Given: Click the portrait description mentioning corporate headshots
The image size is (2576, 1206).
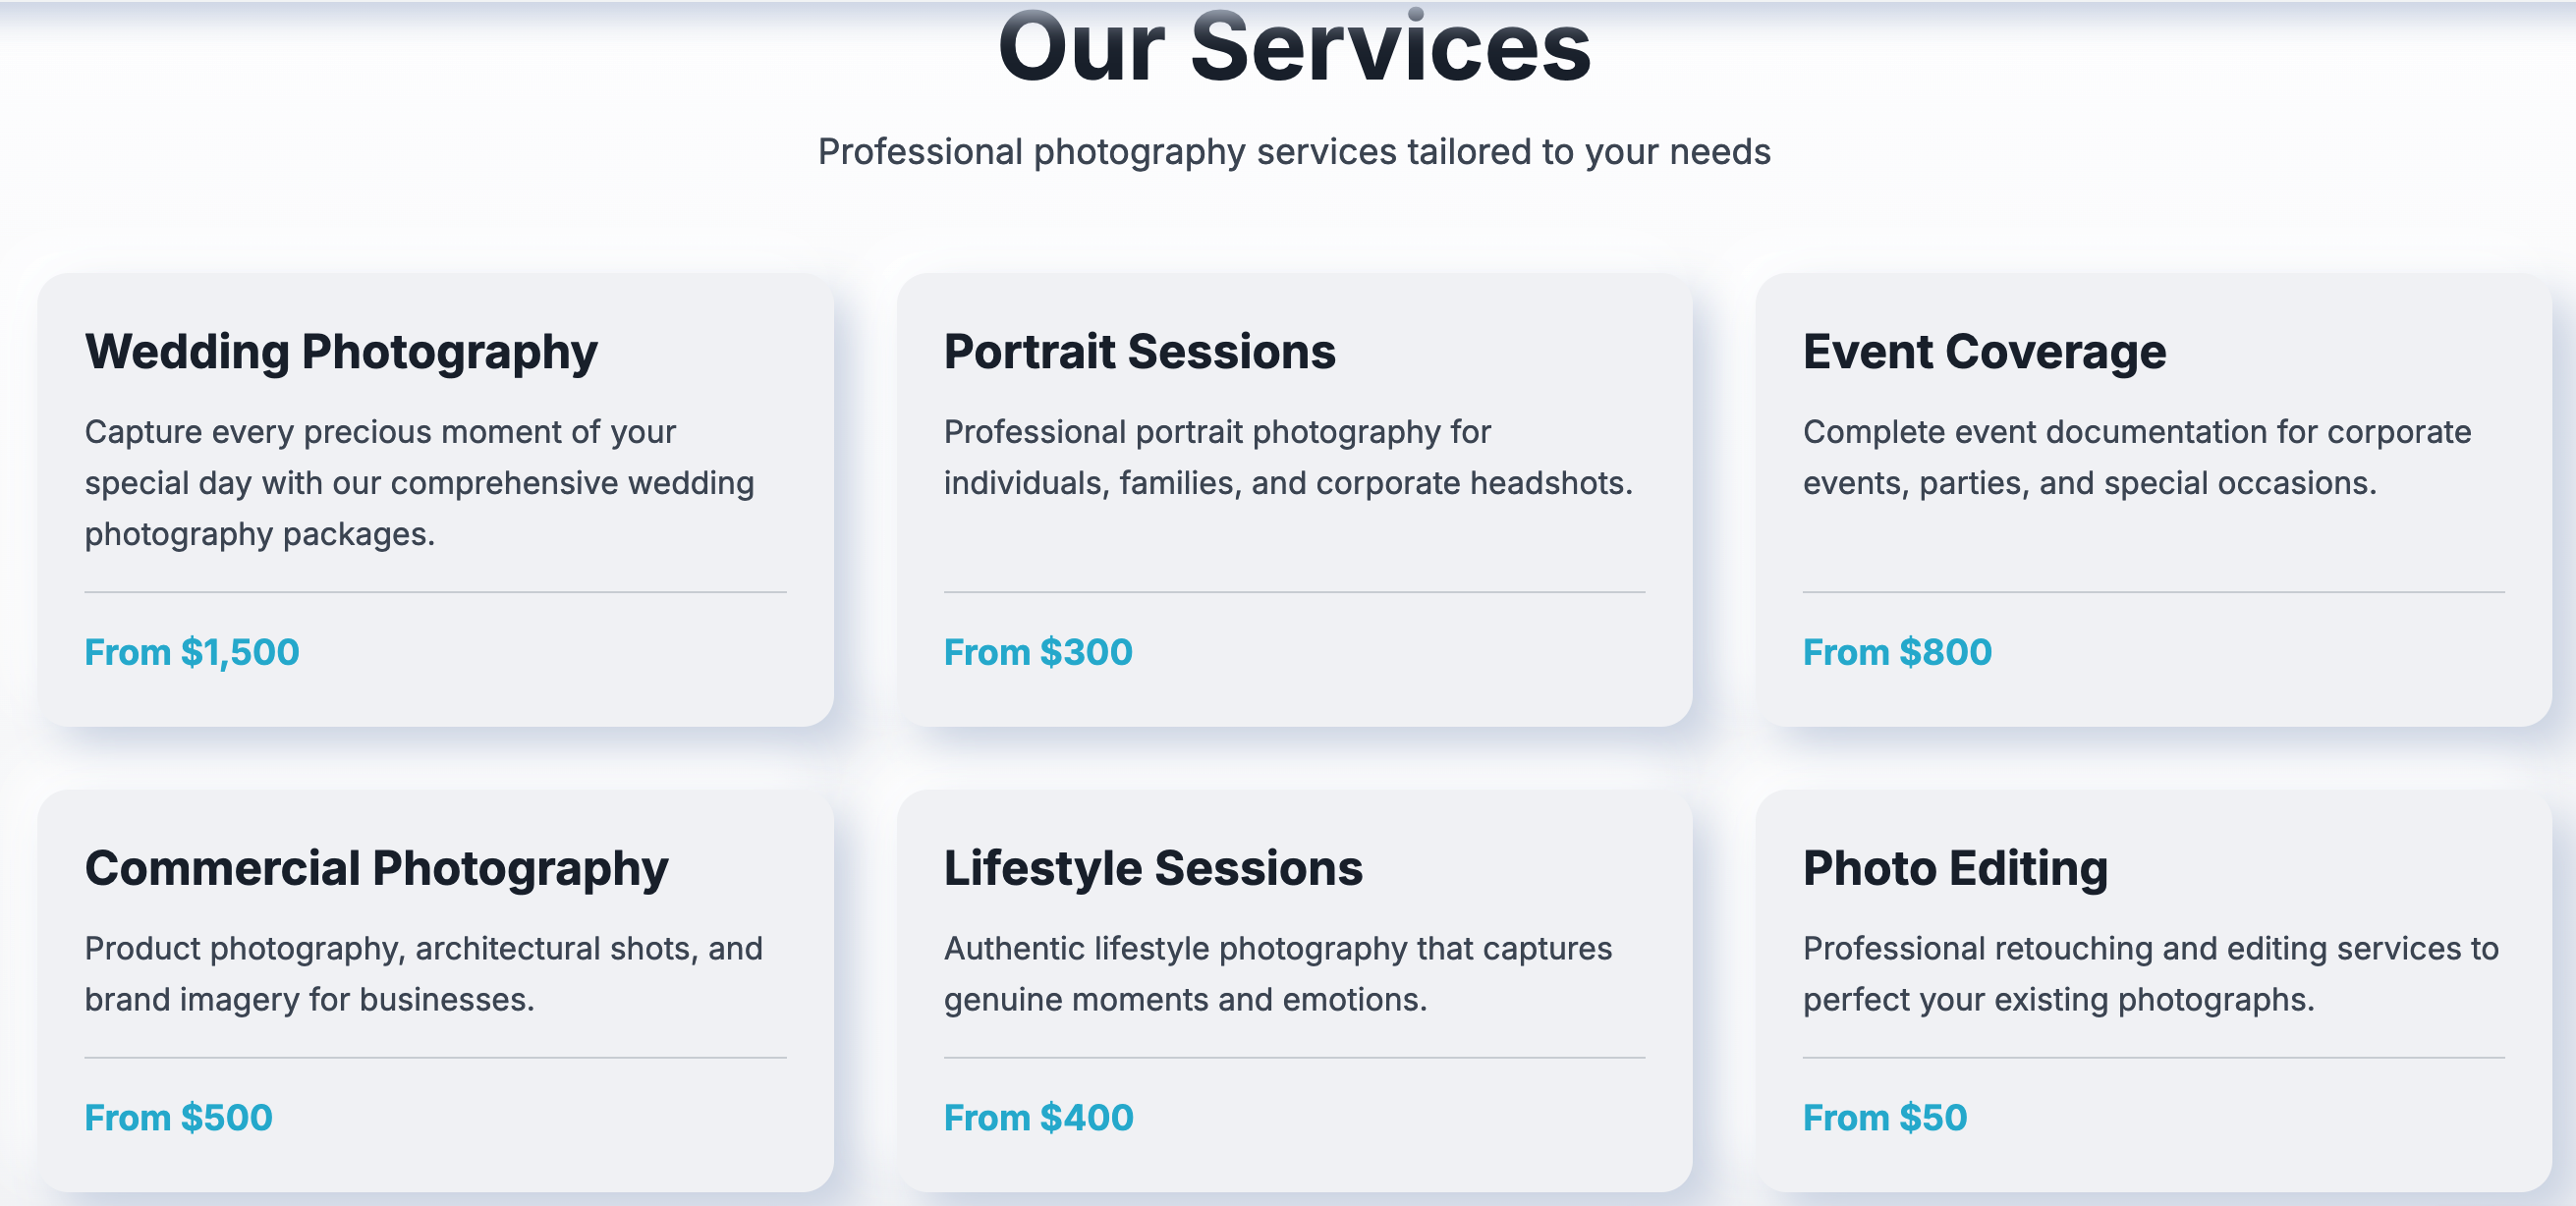Looking at the screenshot, I should [x=1287, y=458].
